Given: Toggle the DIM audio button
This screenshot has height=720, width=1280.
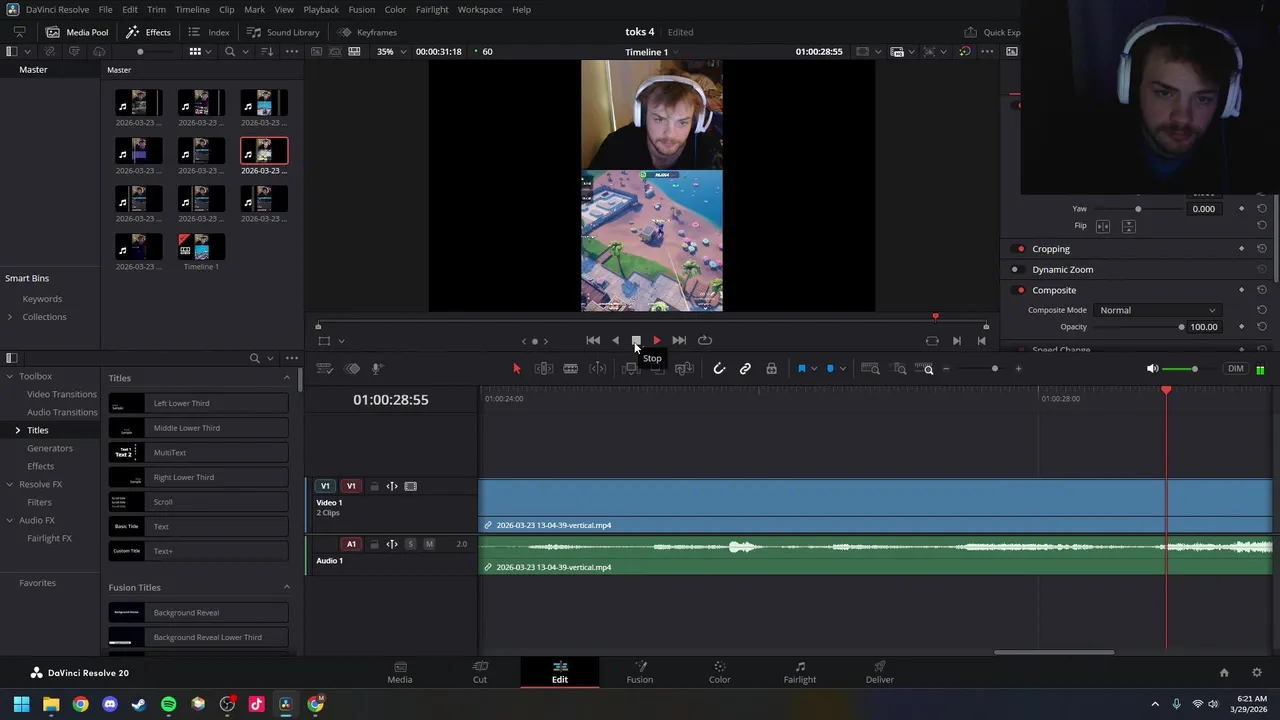Looking at the screenshot, I should (1236, 369).
